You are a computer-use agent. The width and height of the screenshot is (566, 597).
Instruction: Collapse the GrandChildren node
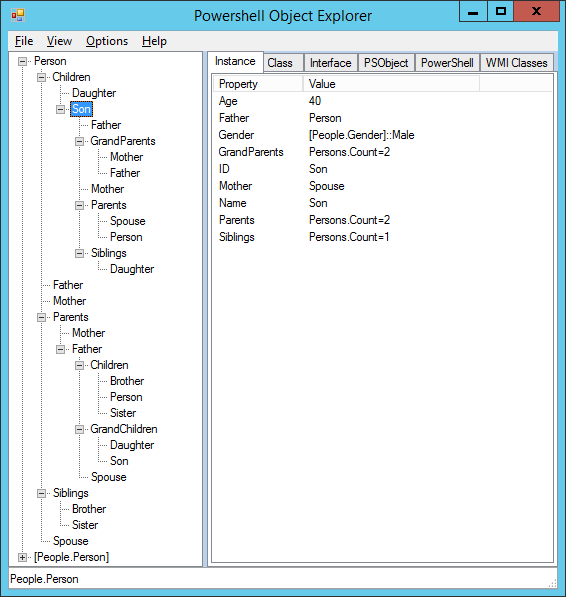[x=80, y=429]
